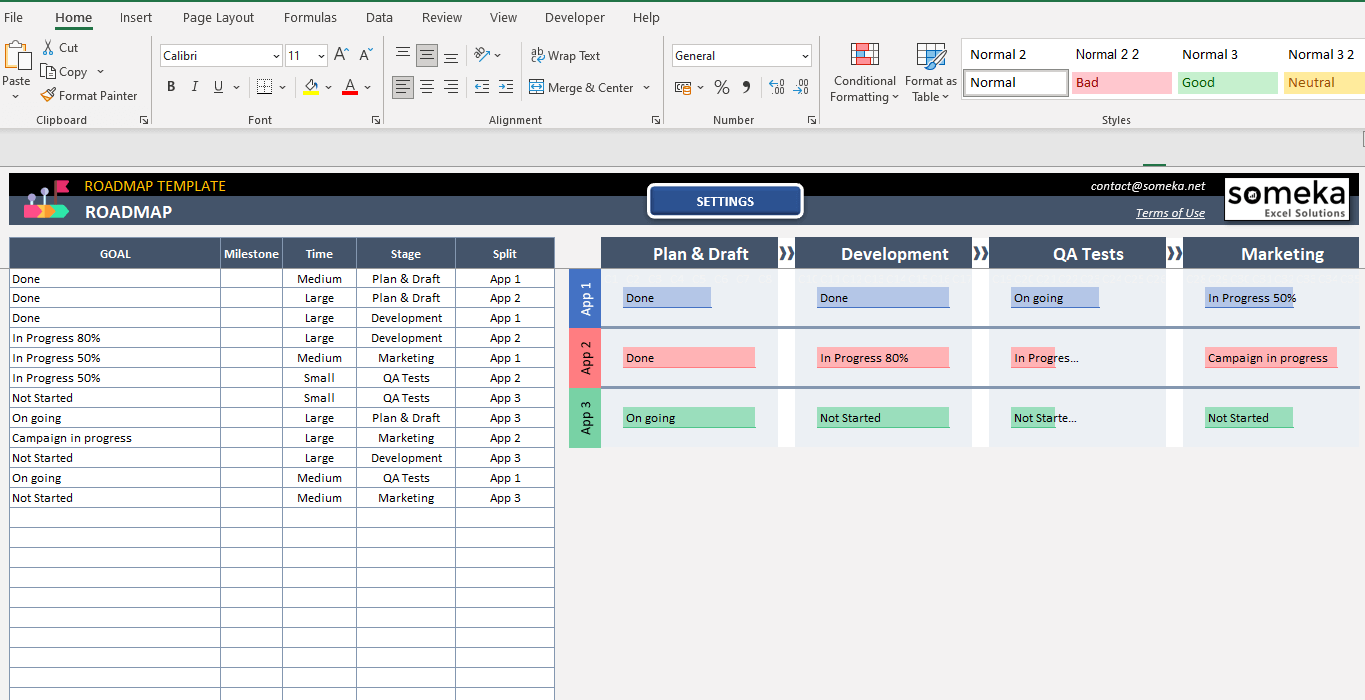Open the File menu

point(14,17)
